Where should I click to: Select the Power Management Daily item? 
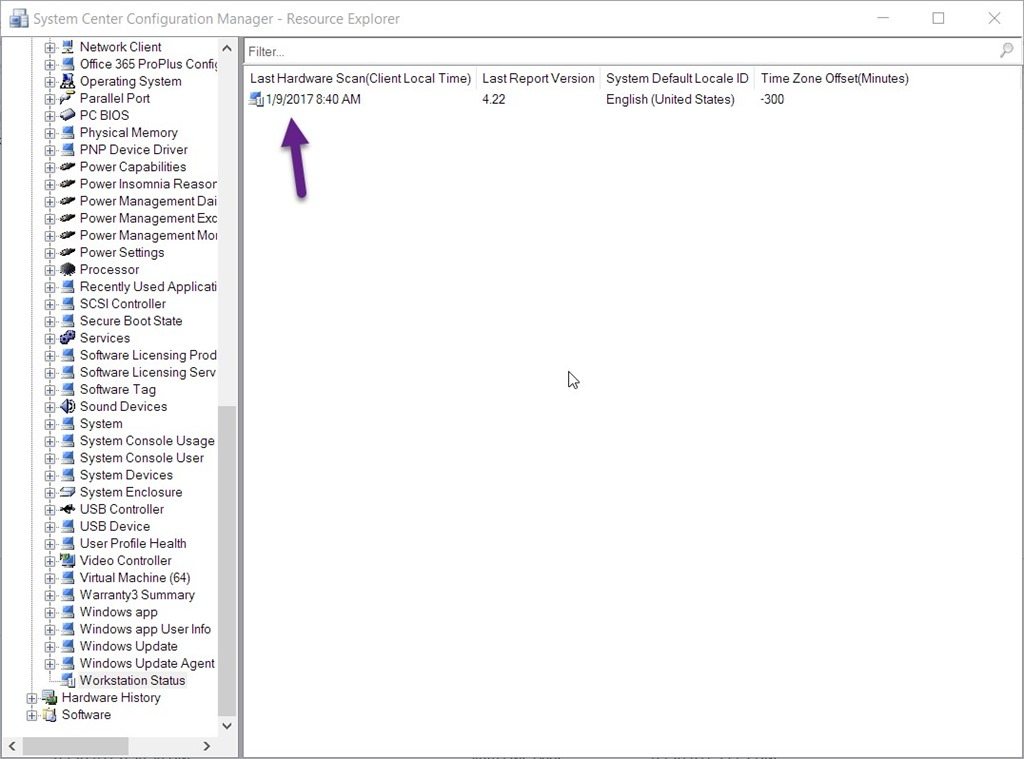148,201
